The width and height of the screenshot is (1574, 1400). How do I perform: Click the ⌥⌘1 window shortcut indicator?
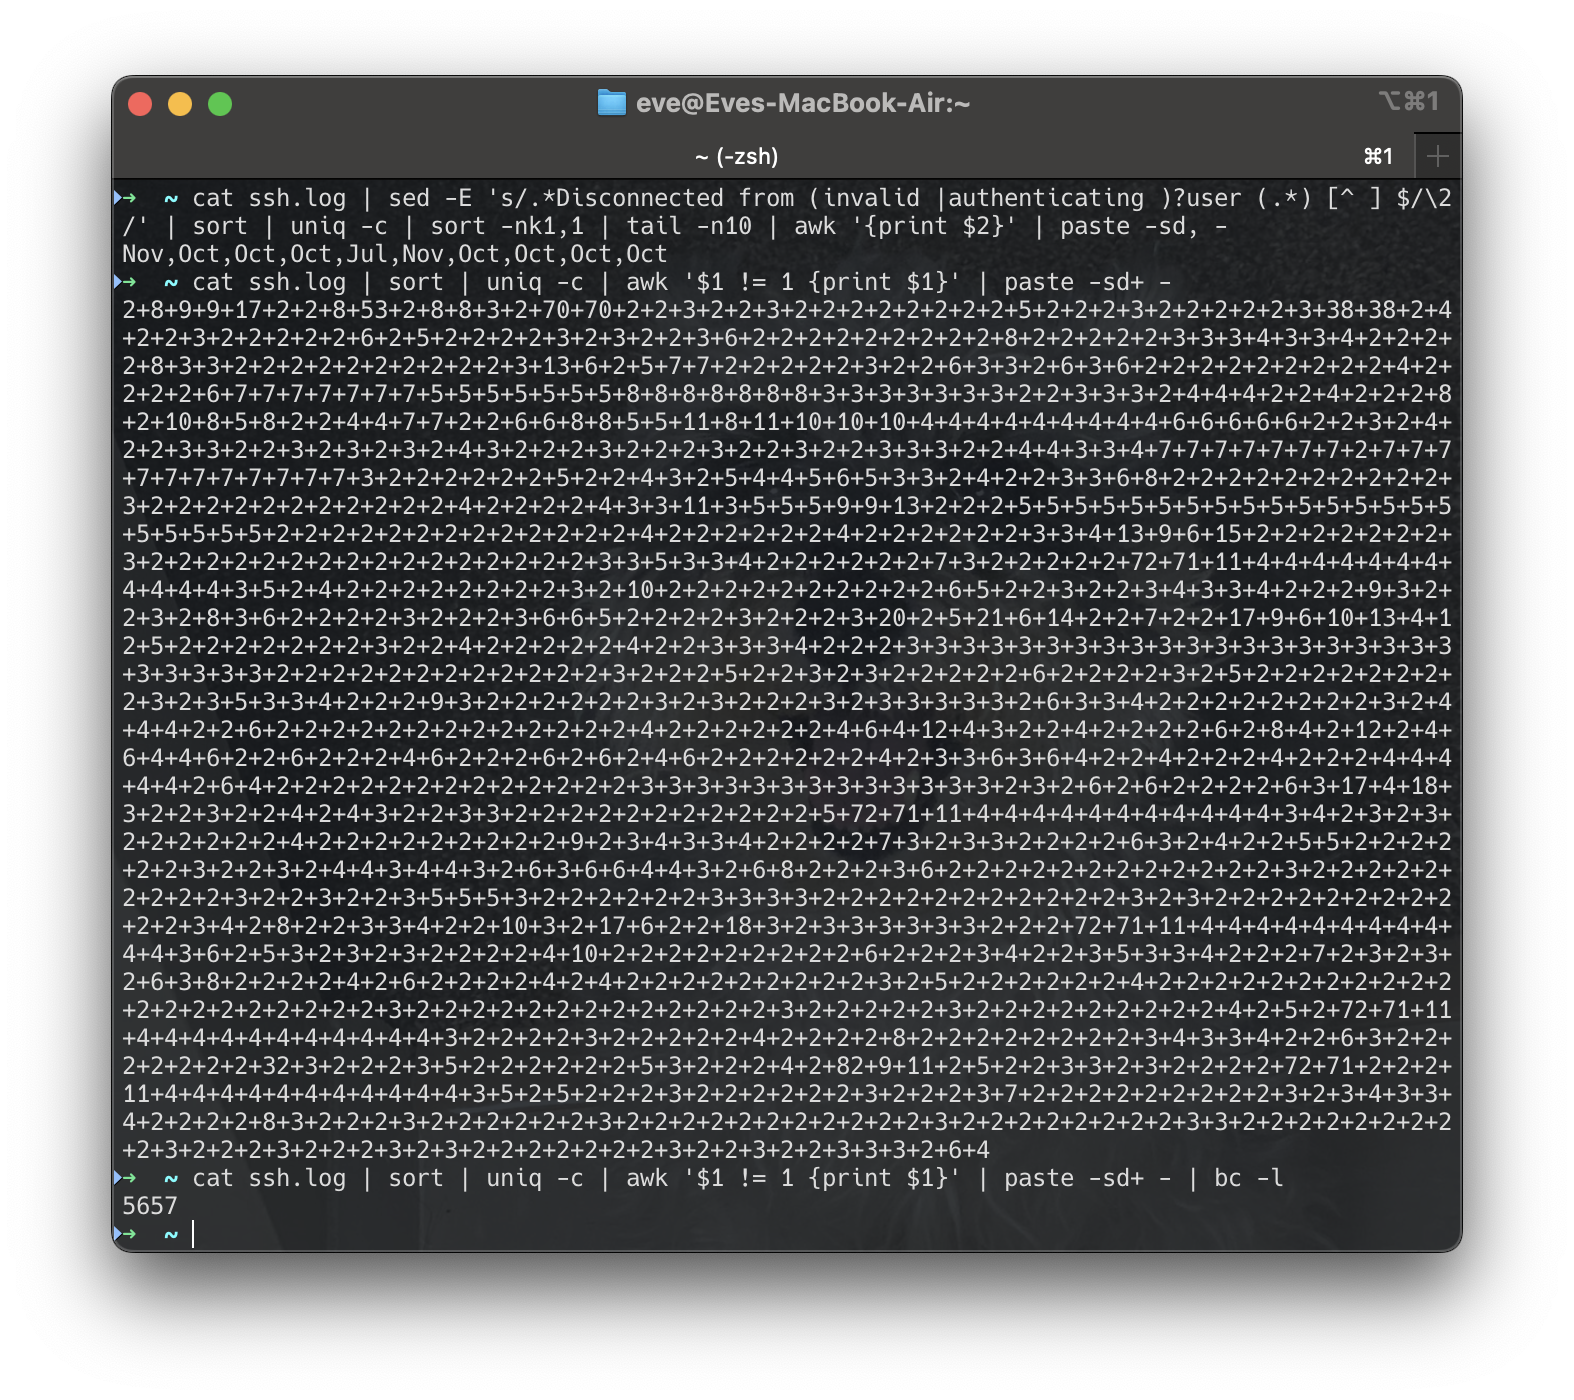pyautogui.click(x=1409, y=101)
